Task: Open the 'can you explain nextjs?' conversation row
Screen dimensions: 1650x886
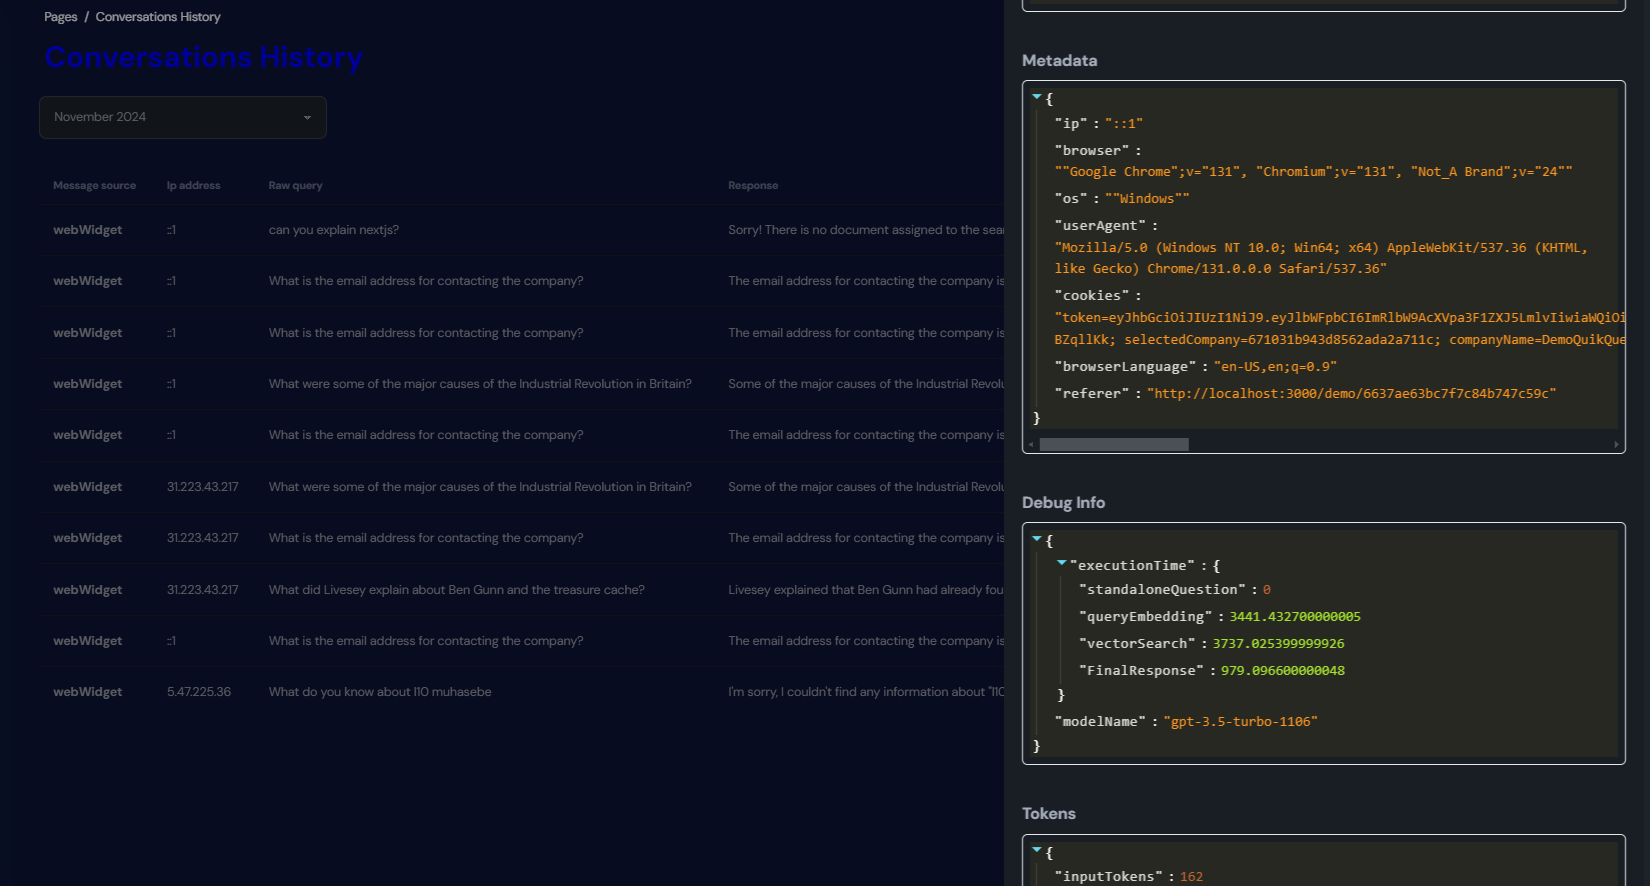Action: tap(333, 230)
